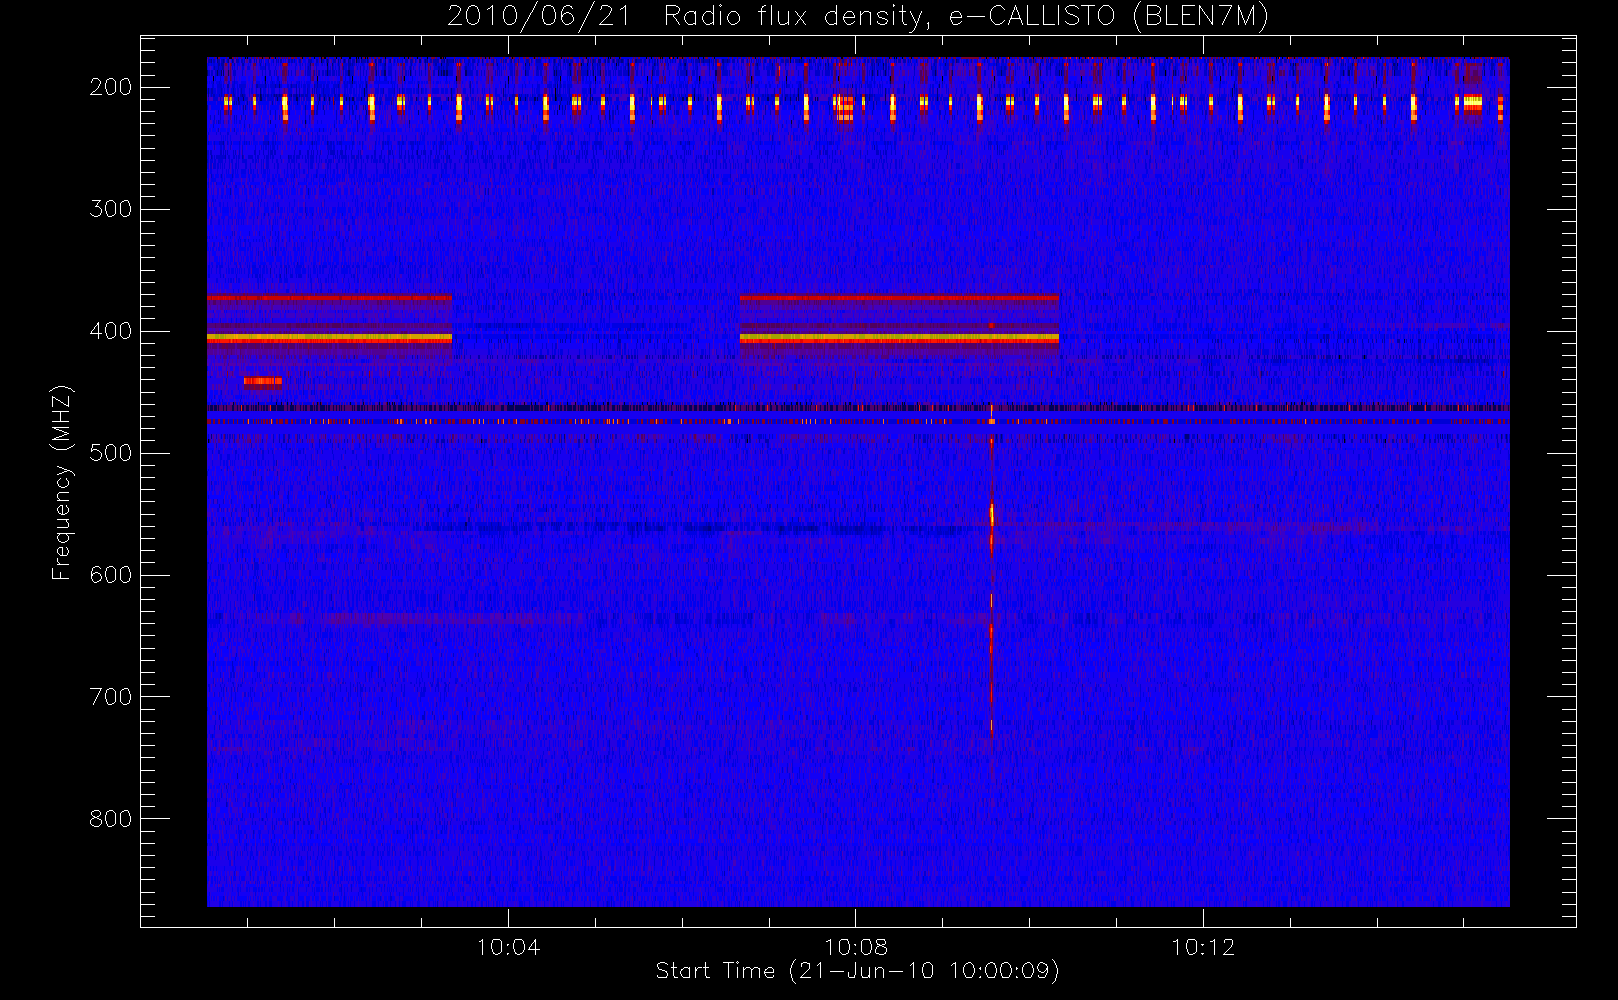Click the plot title '2010/06/21 Radio flux density'
The height and width of the screenshot is (1000, 1618).
pos(857,17)
